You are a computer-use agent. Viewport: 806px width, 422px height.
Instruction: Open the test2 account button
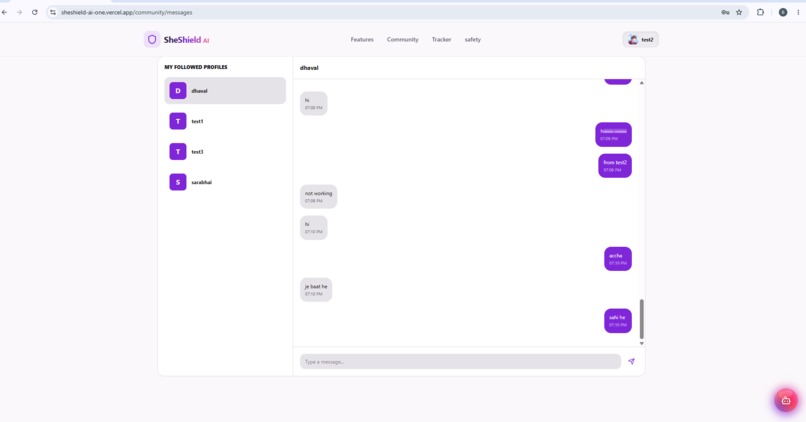pos(640,40)
